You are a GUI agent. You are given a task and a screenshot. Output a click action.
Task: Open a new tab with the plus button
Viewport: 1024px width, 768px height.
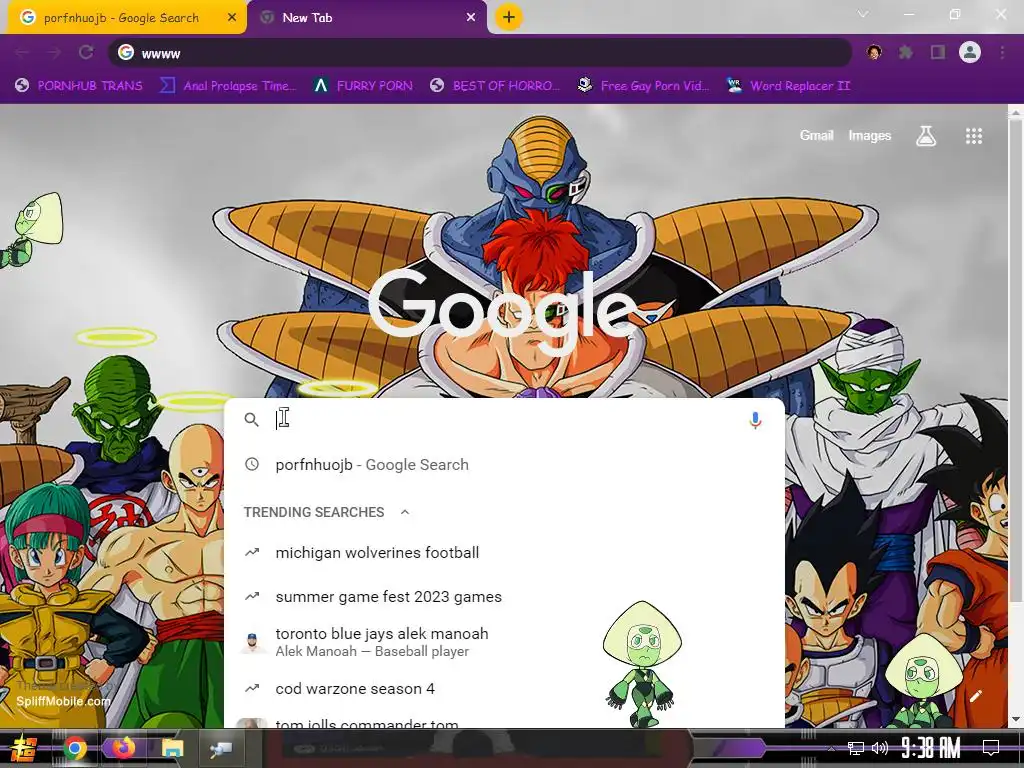pos(509,17)
